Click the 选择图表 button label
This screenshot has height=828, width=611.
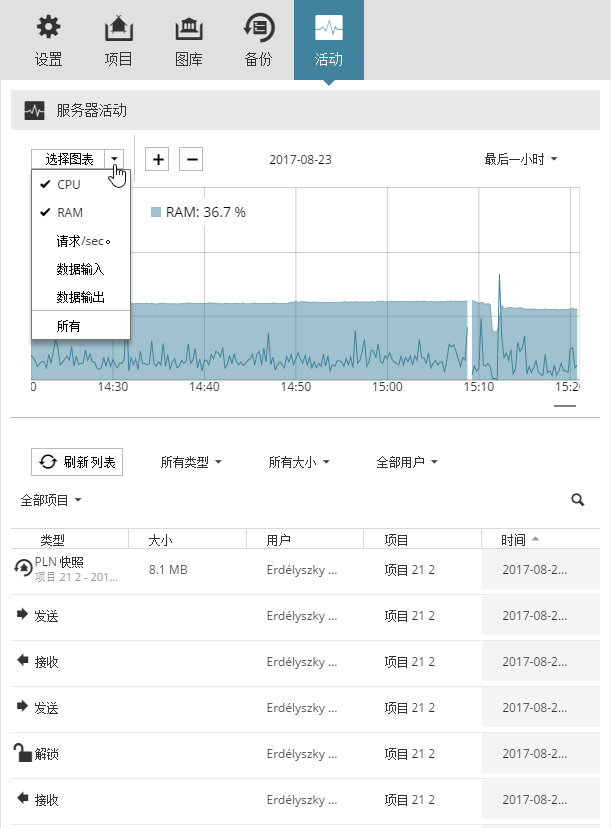tap(69, 159)
